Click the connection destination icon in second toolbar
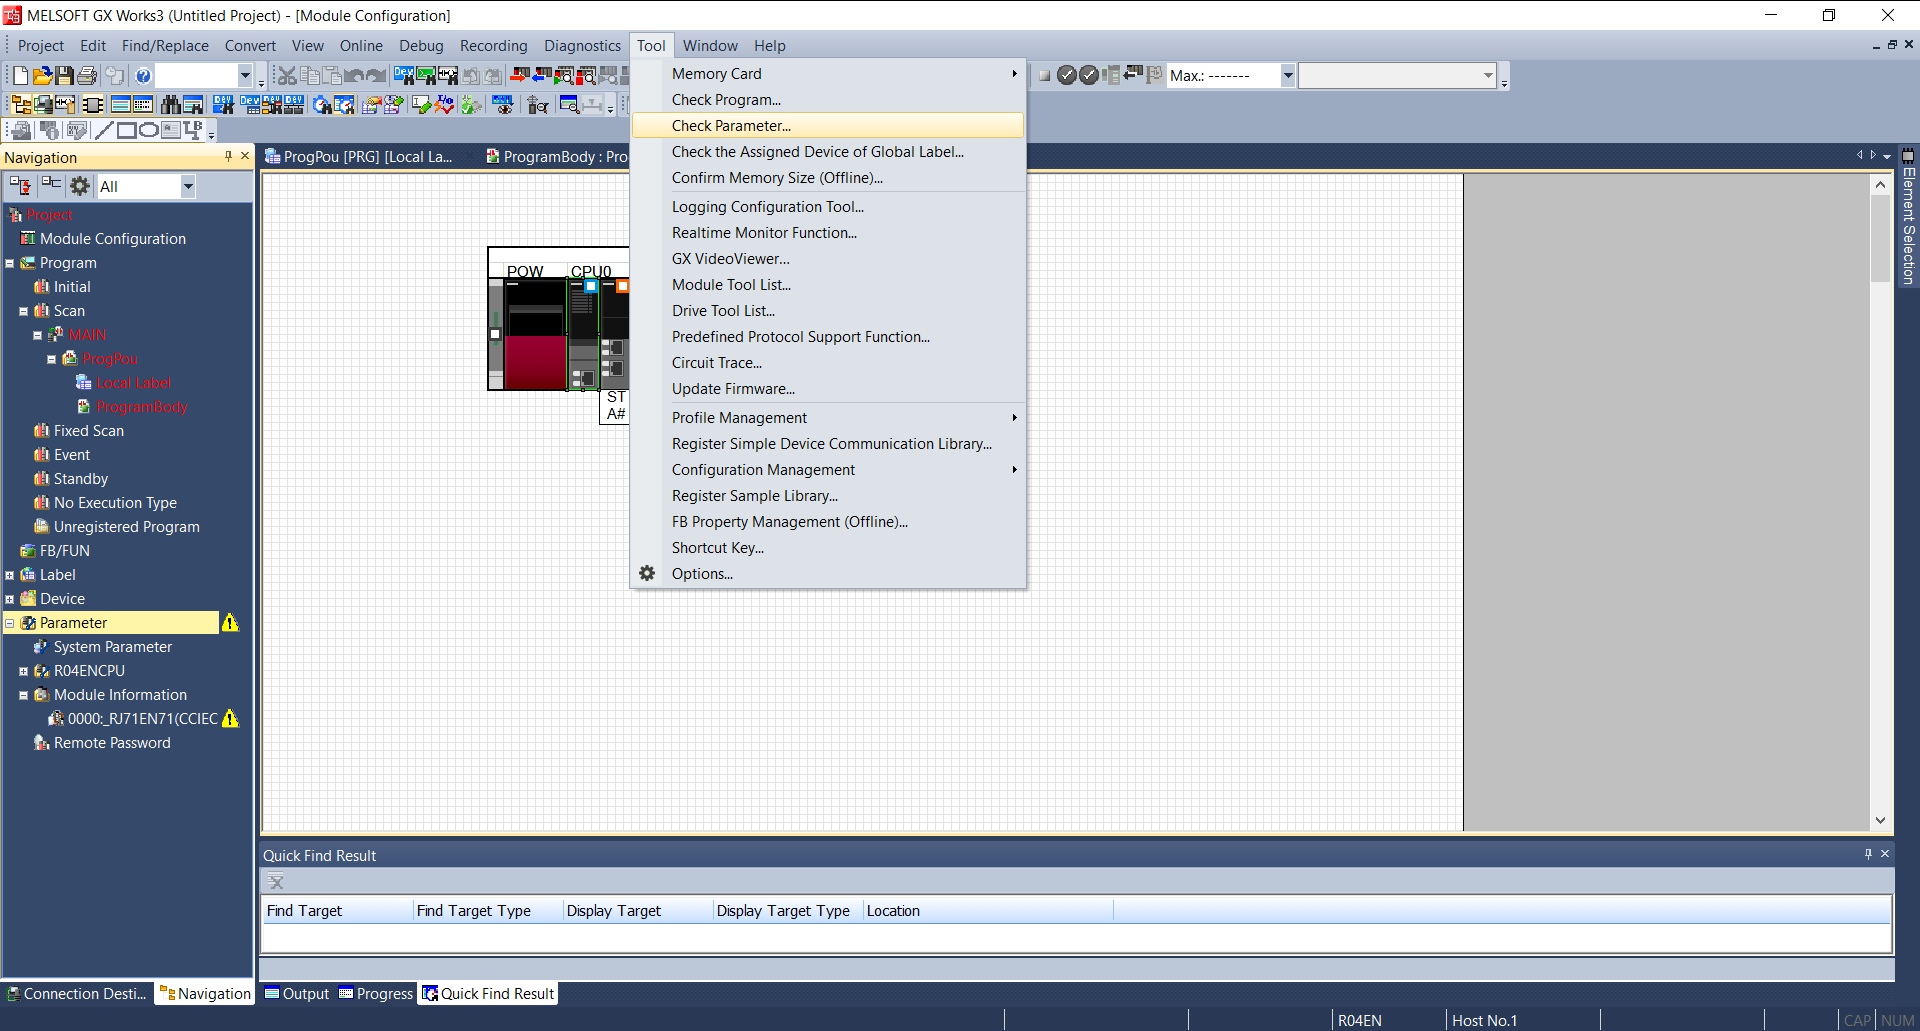This screenshot has height=1031, width=1920. point(43,104)
